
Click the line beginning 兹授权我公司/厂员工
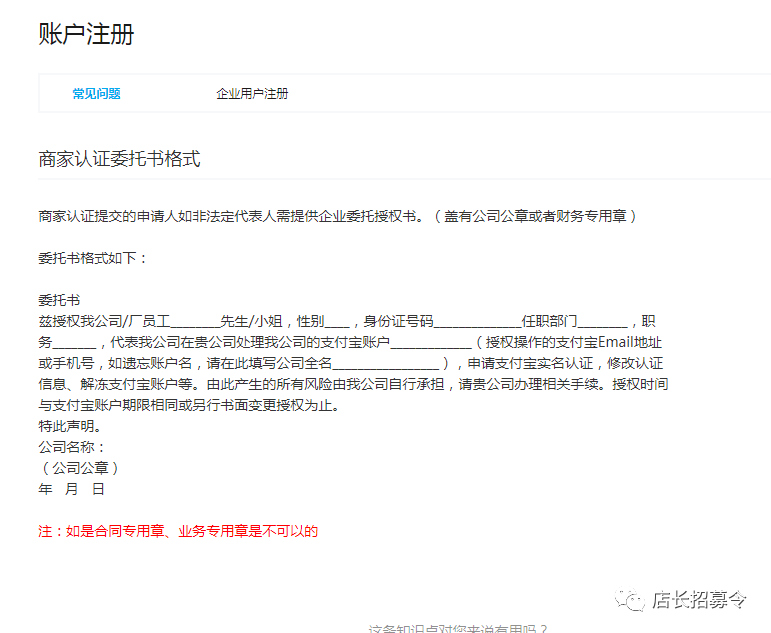(347, 321)
